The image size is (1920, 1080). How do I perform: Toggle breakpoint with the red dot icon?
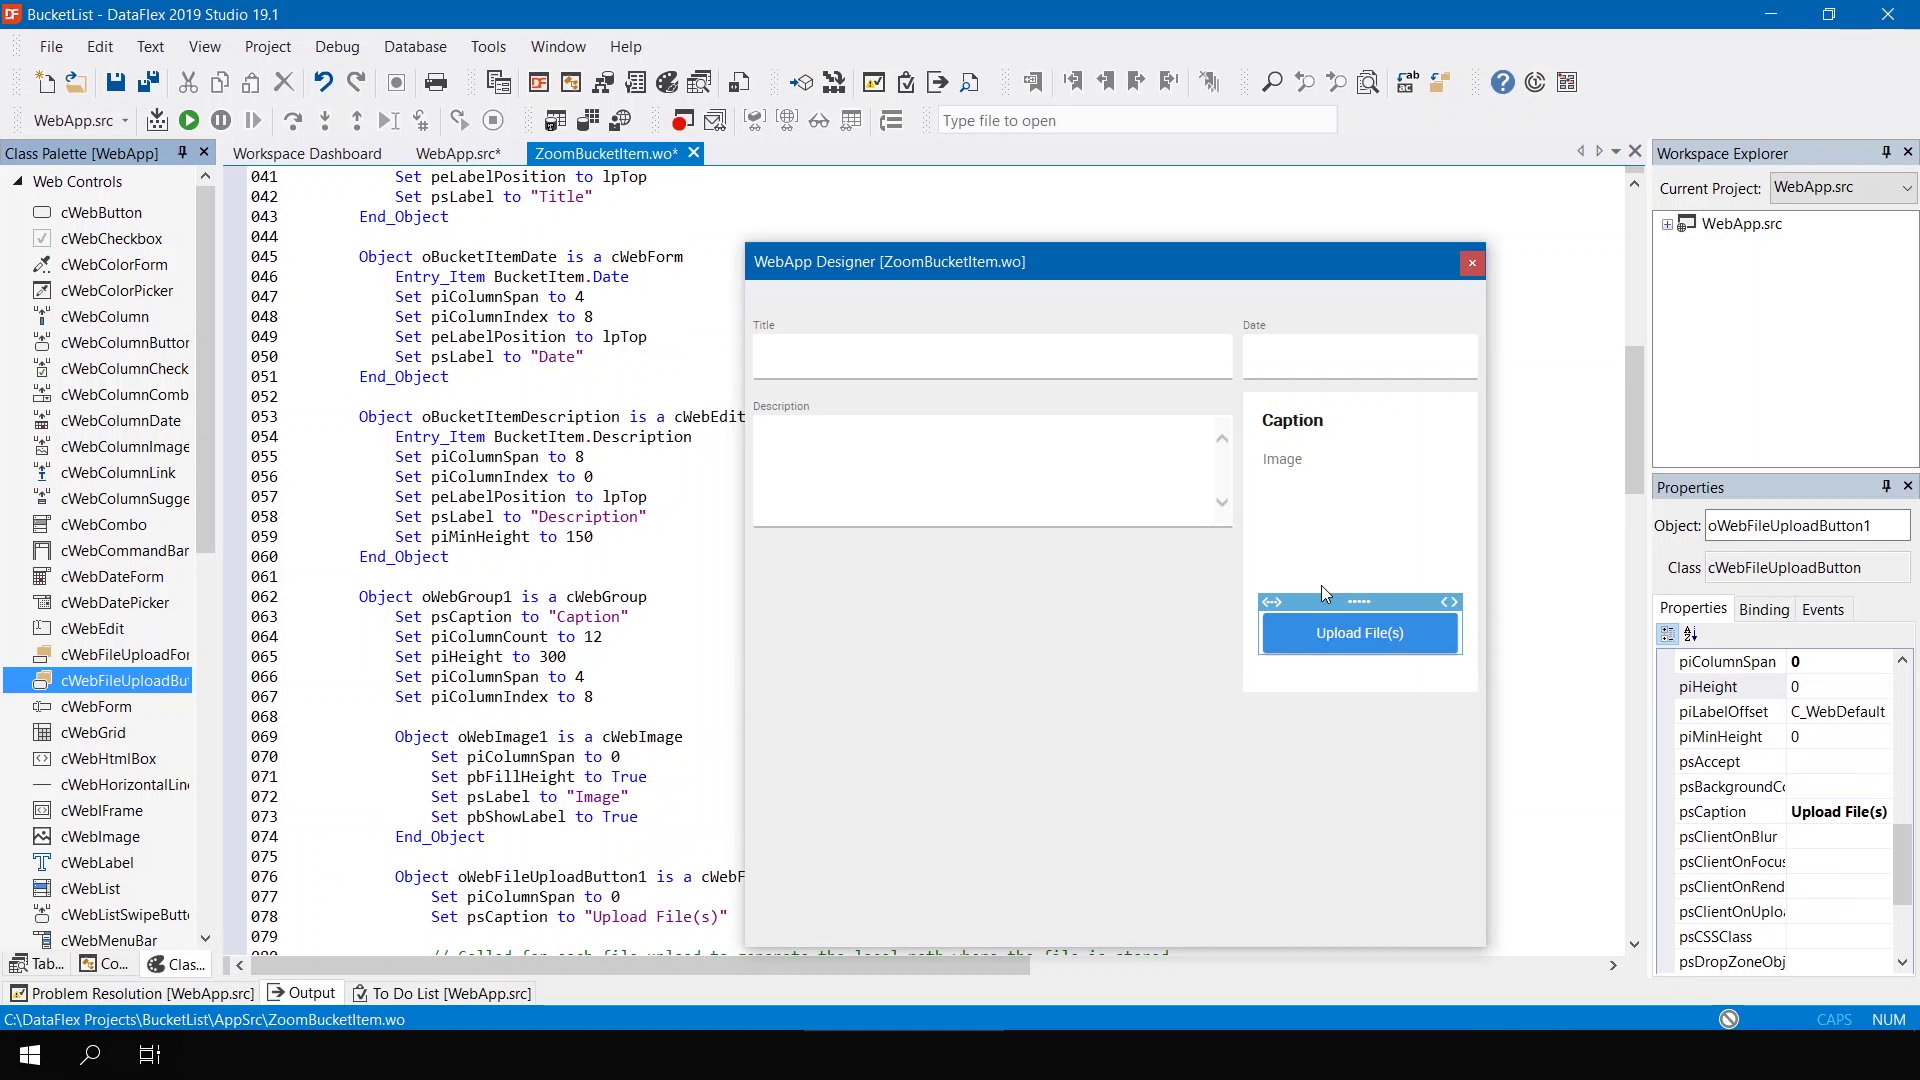[x=682, y=121]
